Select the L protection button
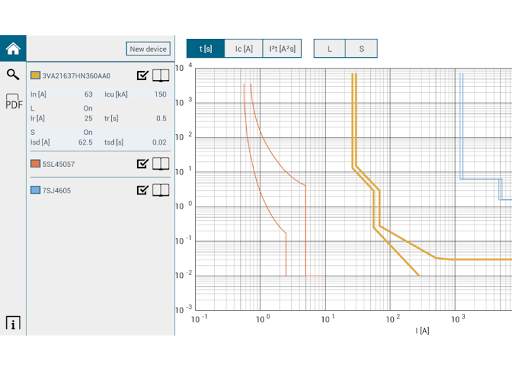 click(x=329, y=49)
